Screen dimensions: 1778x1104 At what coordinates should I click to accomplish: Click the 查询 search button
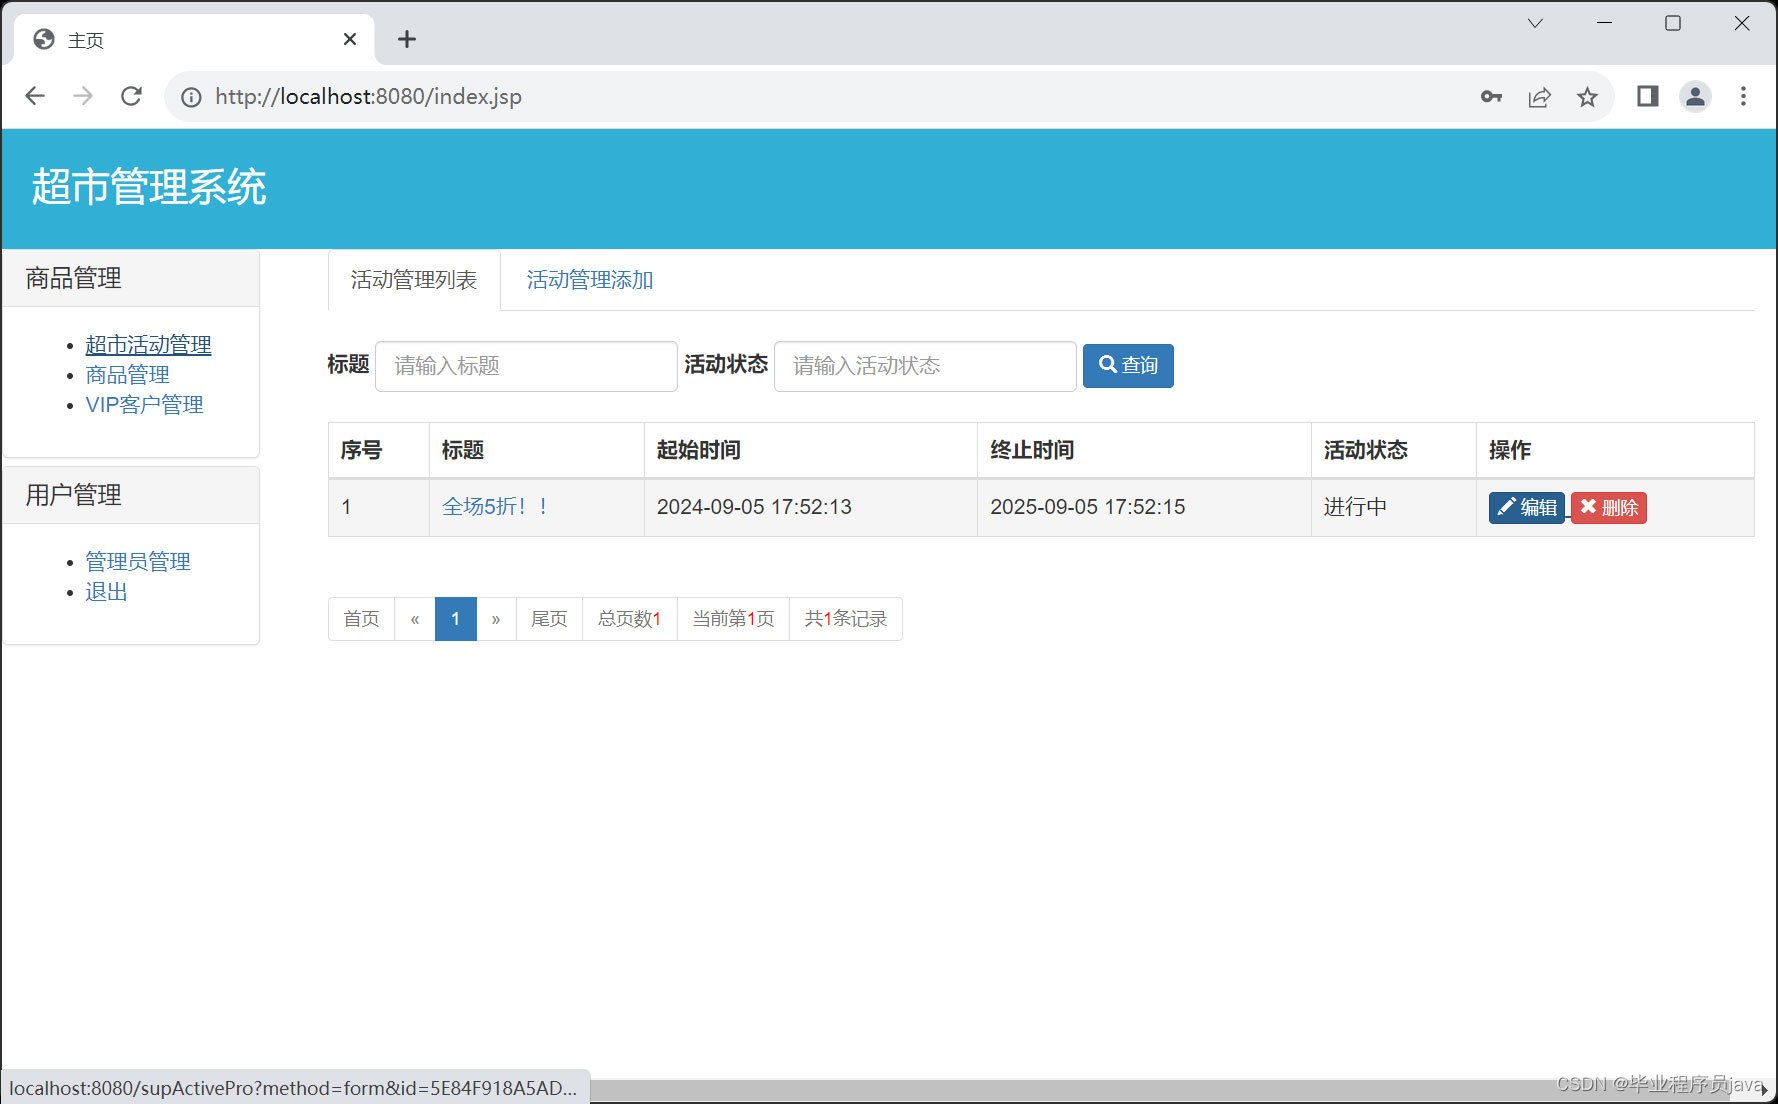1128,366
